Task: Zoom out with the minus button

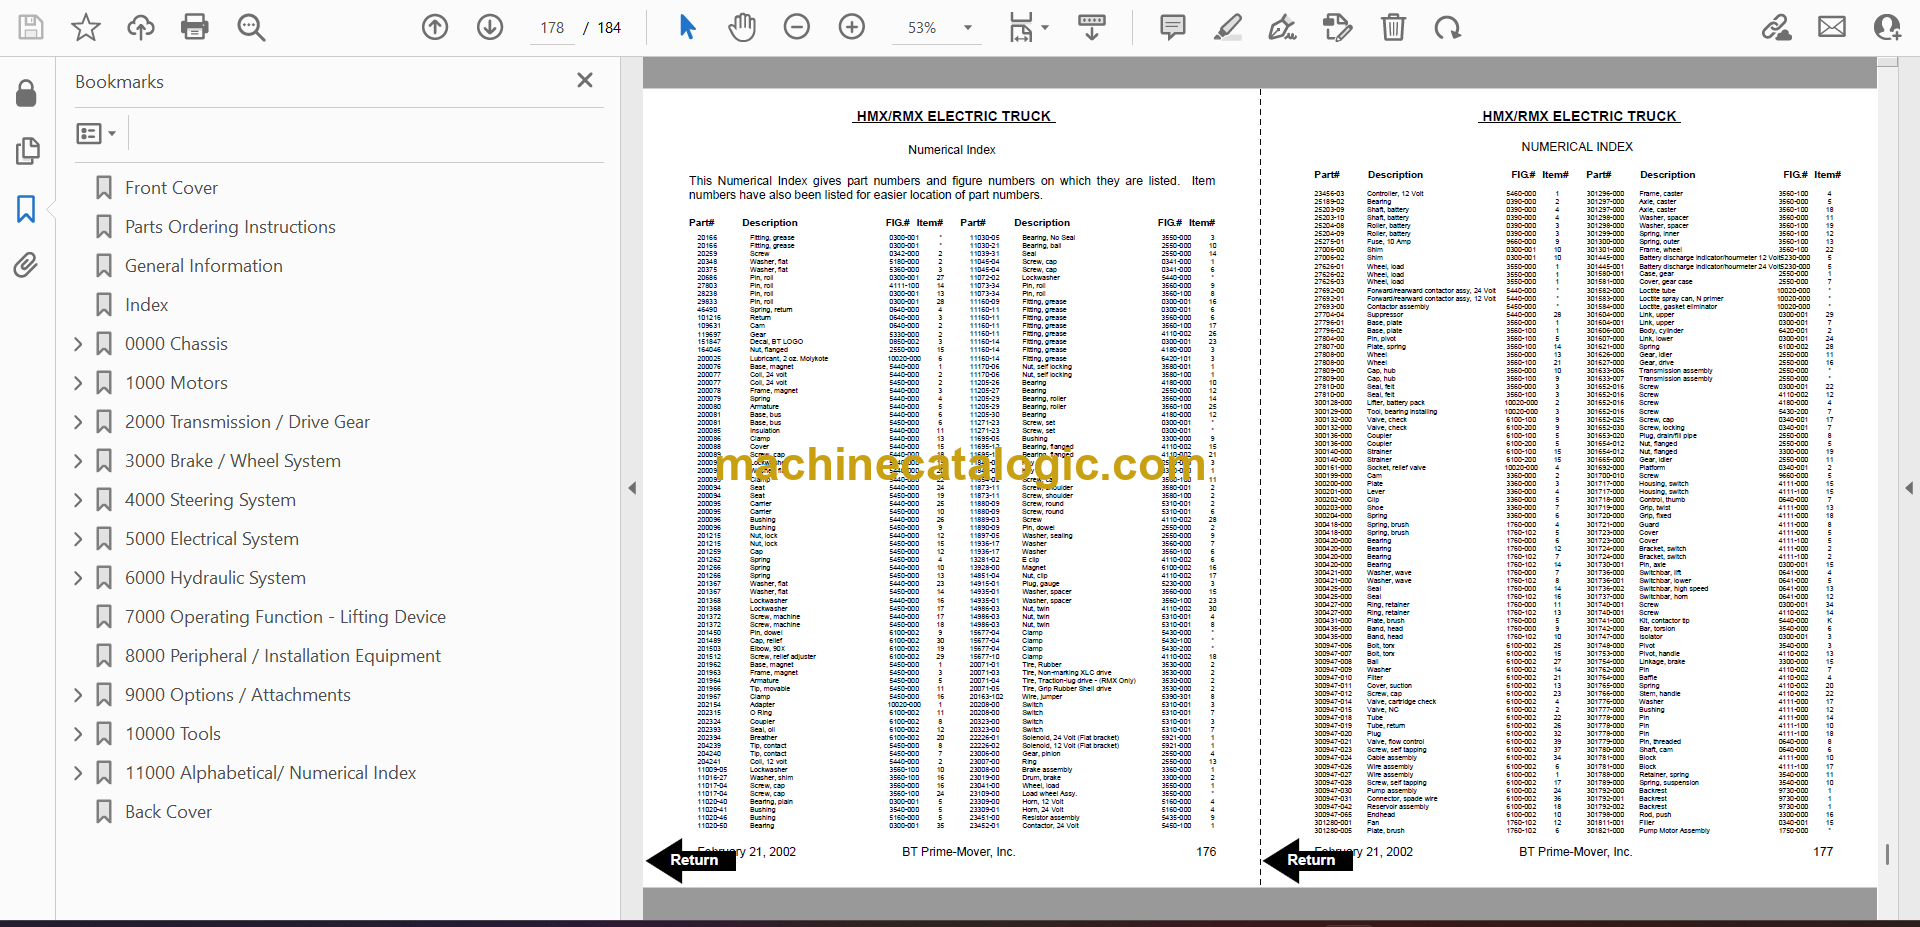Action: click(797, 27)
